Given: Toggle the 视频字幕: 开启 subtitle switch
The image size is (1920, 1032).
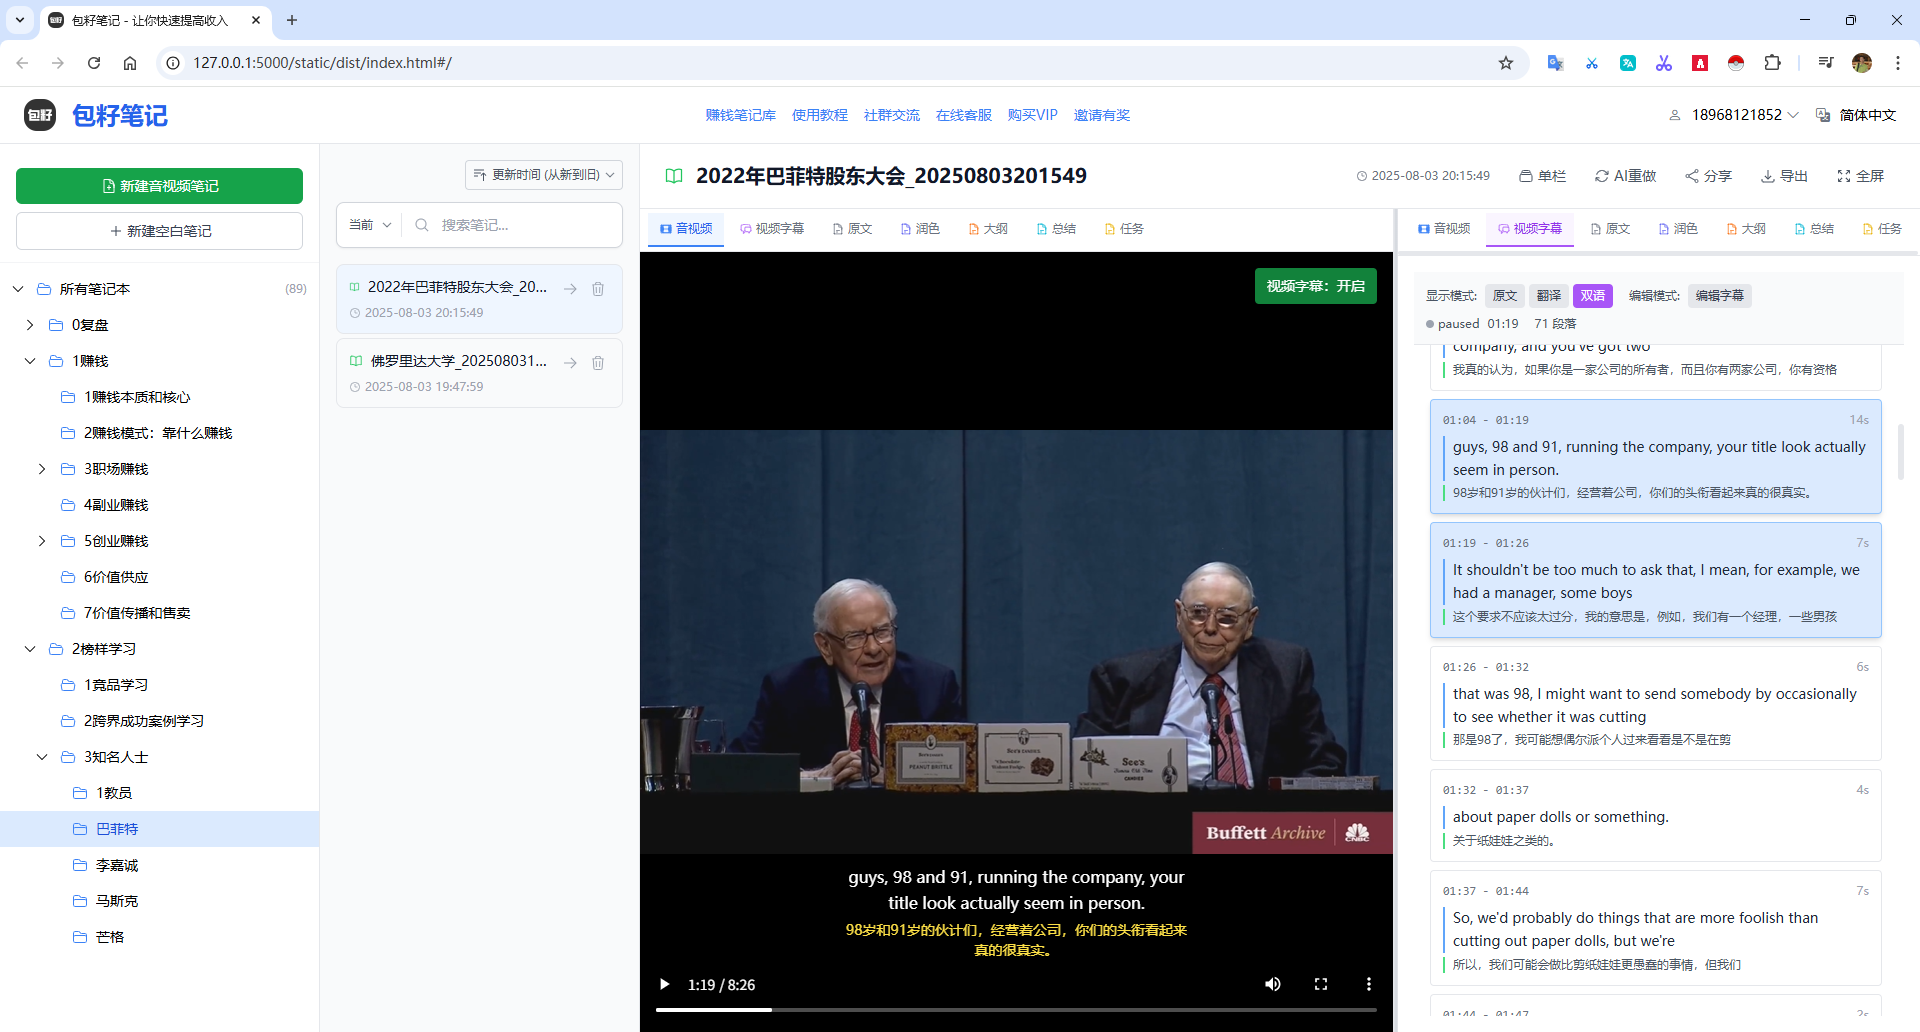Looking at the screenshot, I should point(1315,286).
